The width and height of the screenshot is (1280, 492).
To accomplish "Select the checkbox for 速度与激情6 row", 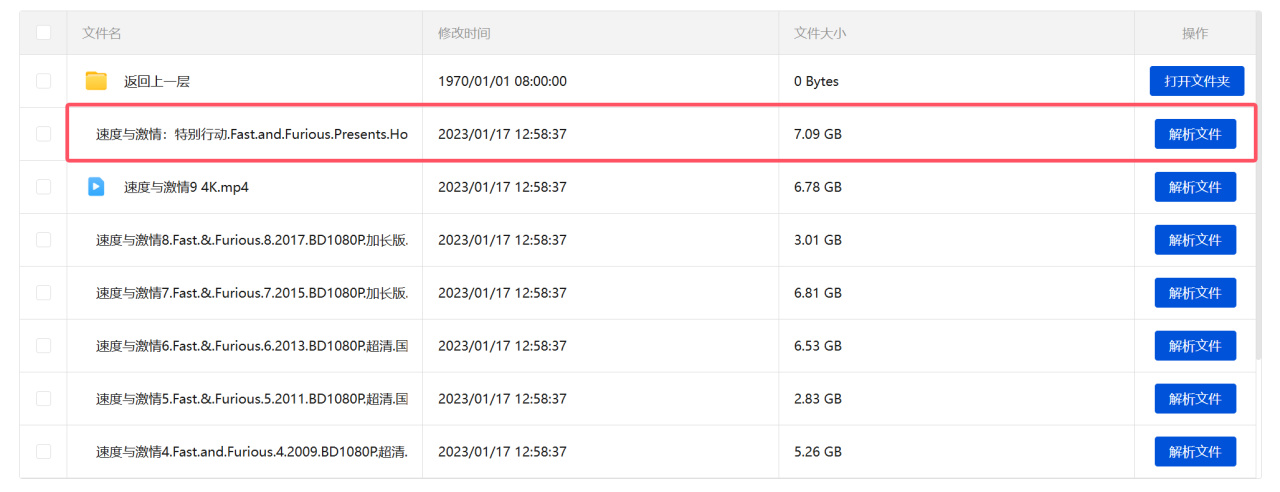I will [43, 346].
